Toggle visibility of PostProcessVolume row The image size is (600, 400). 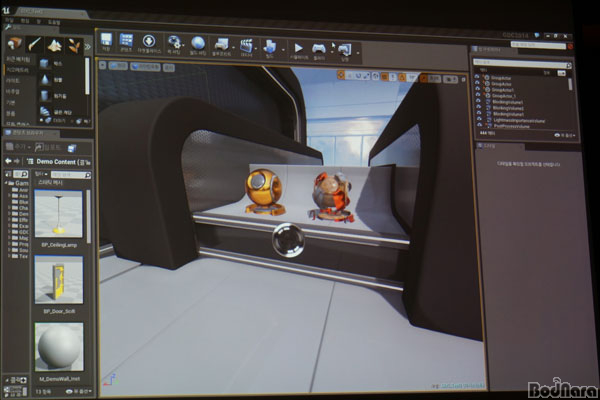479,124
